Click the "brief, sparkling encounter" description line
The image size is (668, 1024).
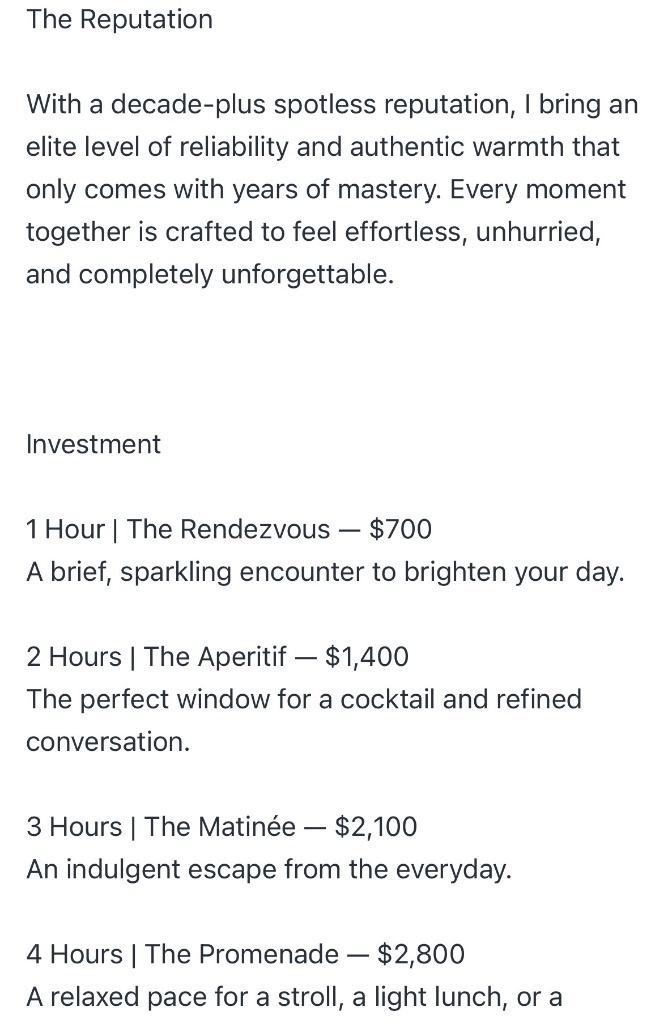[x=324, y=572]
